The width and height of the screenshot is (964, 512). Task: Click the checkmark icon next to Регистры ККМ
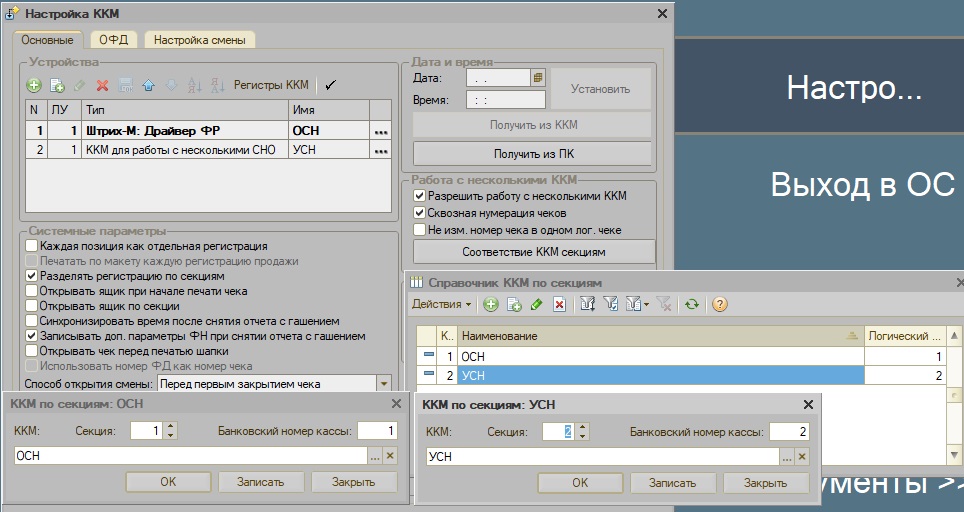coord(331,86)
